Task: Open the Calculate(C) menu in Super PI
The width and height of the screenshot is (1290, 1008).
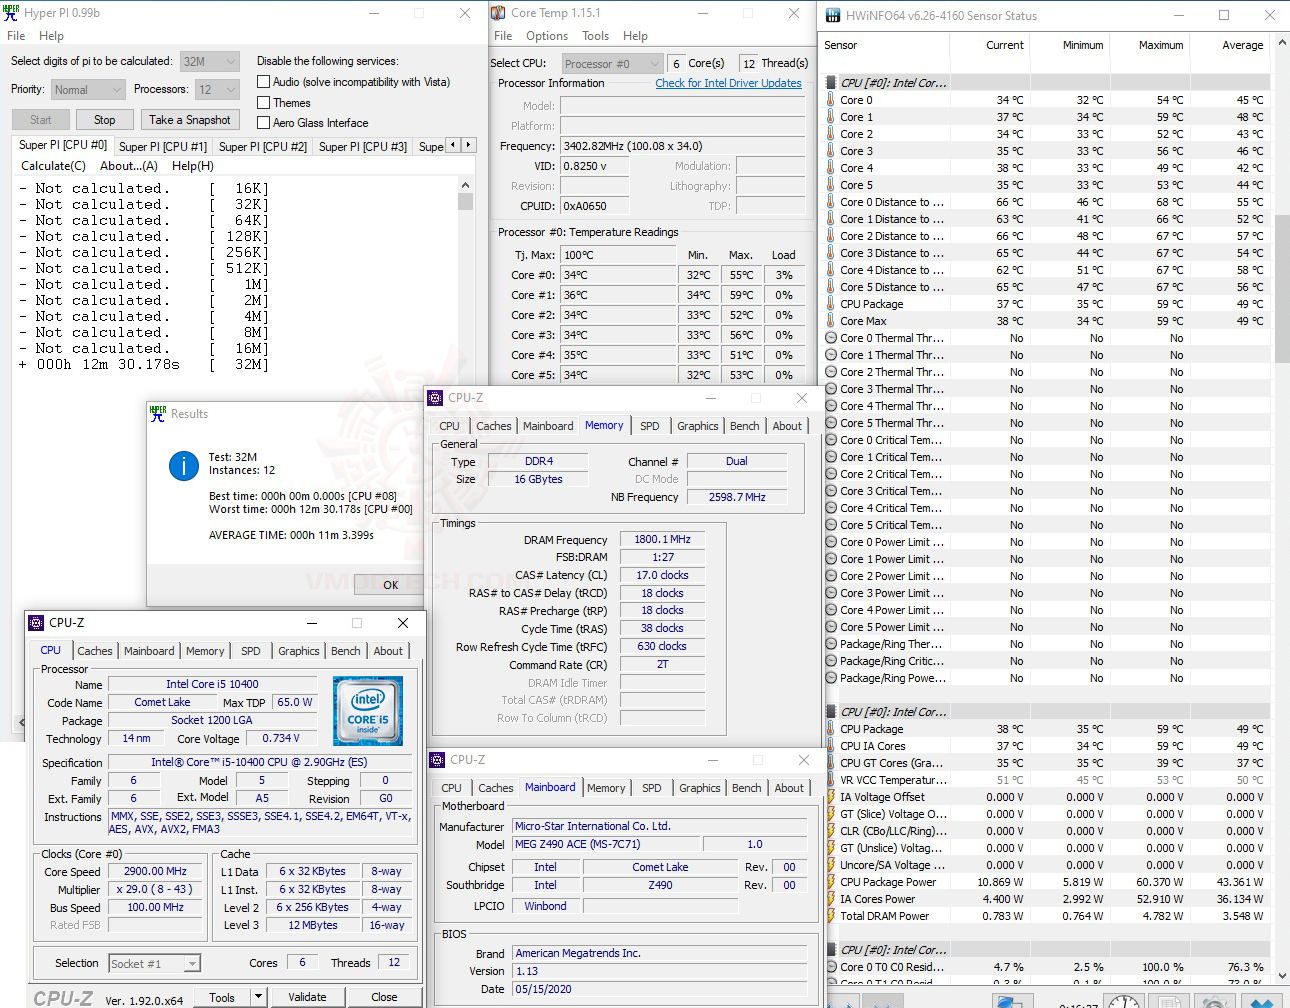Action: (54, 166)
